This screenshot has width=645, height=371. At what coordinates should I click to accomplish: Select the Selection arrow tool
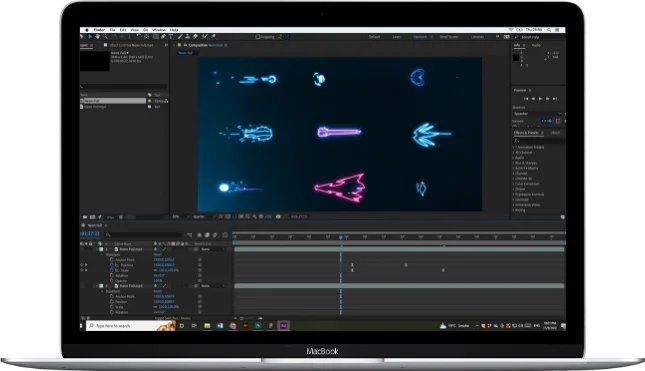point(90,37)
